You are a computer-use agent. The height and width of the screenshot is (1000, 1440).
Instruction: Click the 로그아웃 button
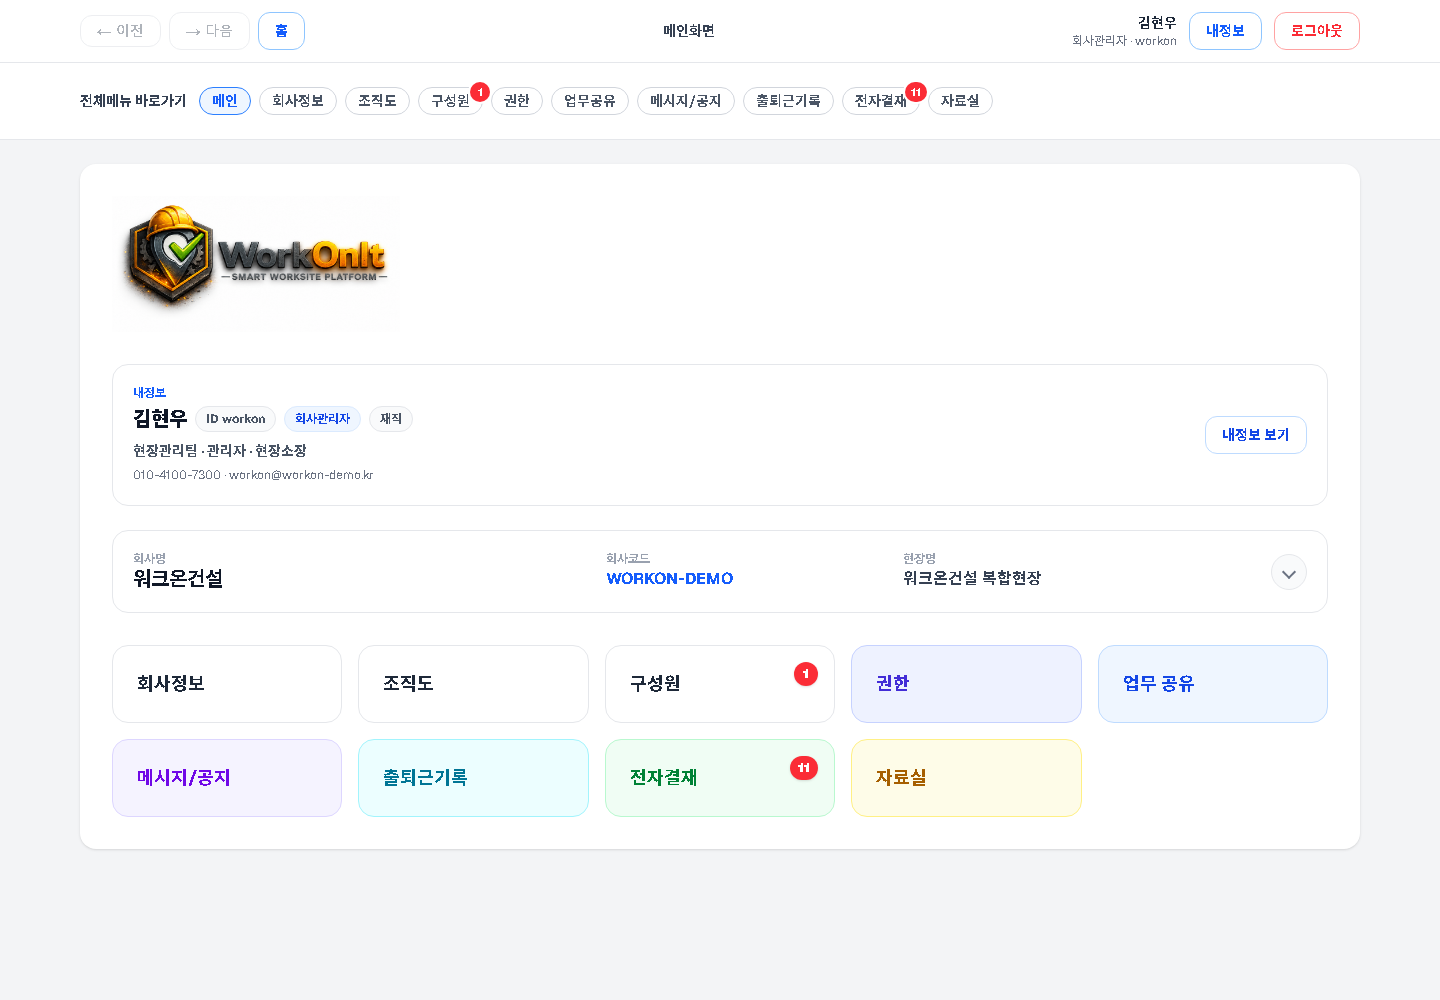(1316, 31)
